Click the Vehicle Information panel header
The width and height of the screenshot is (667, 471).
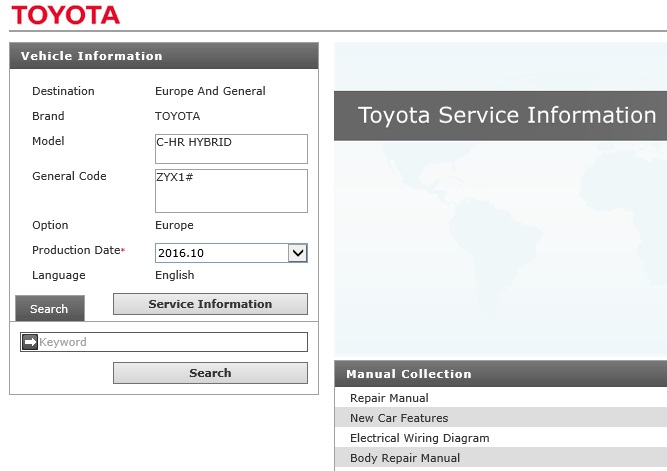[164, 56]
